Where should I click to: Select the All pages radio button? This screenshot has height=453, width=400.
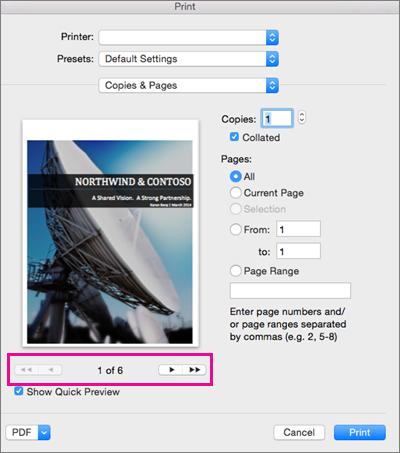(x=236, y=176)
